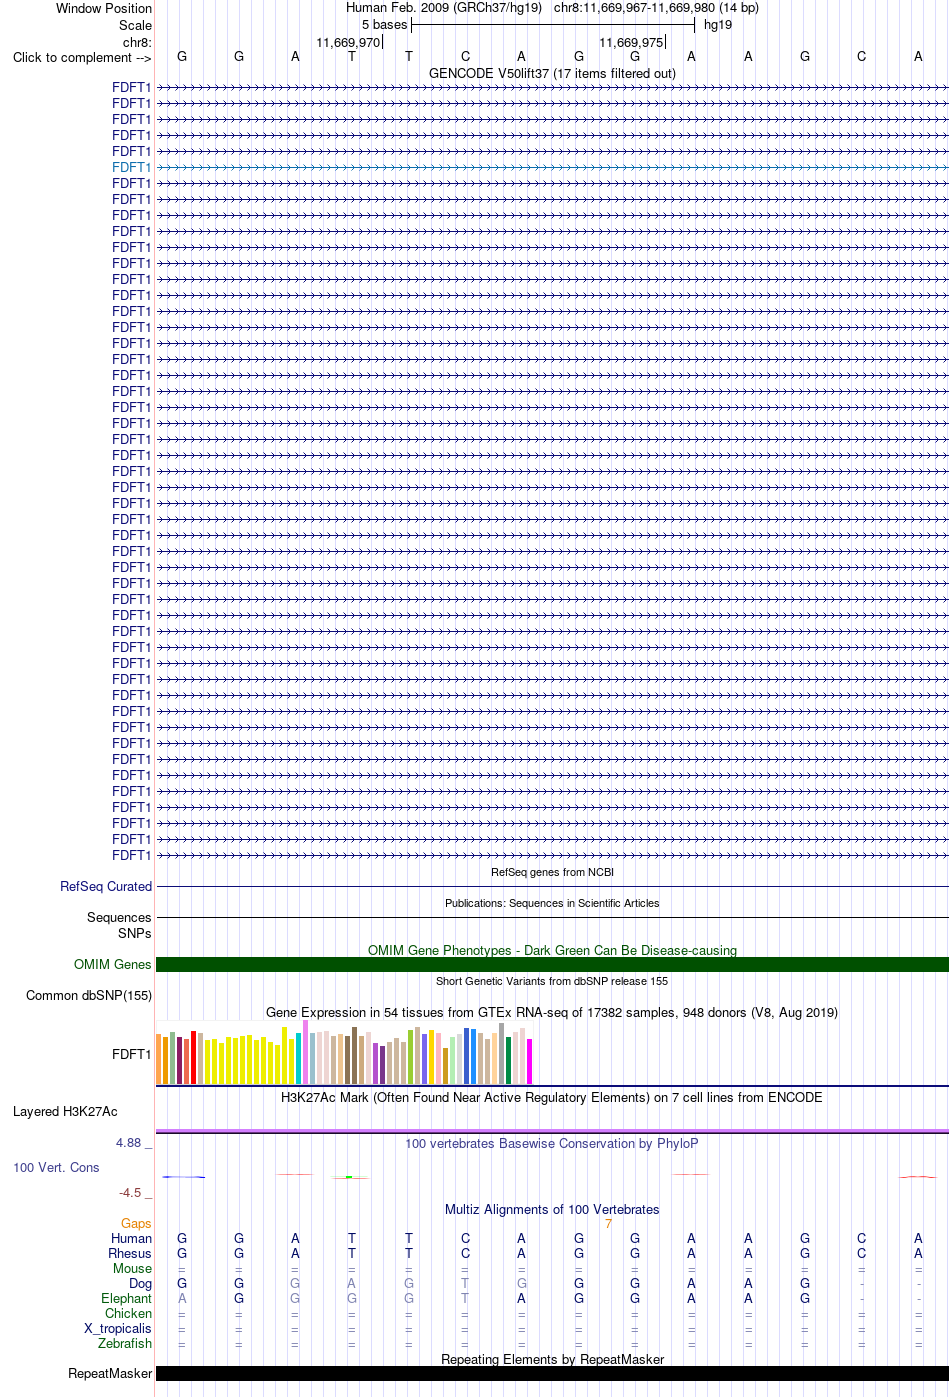Click the 'Gaps' row label
Image resolution: width=950 pixels, height=1397 pixels.
(x=136, y=1224)
